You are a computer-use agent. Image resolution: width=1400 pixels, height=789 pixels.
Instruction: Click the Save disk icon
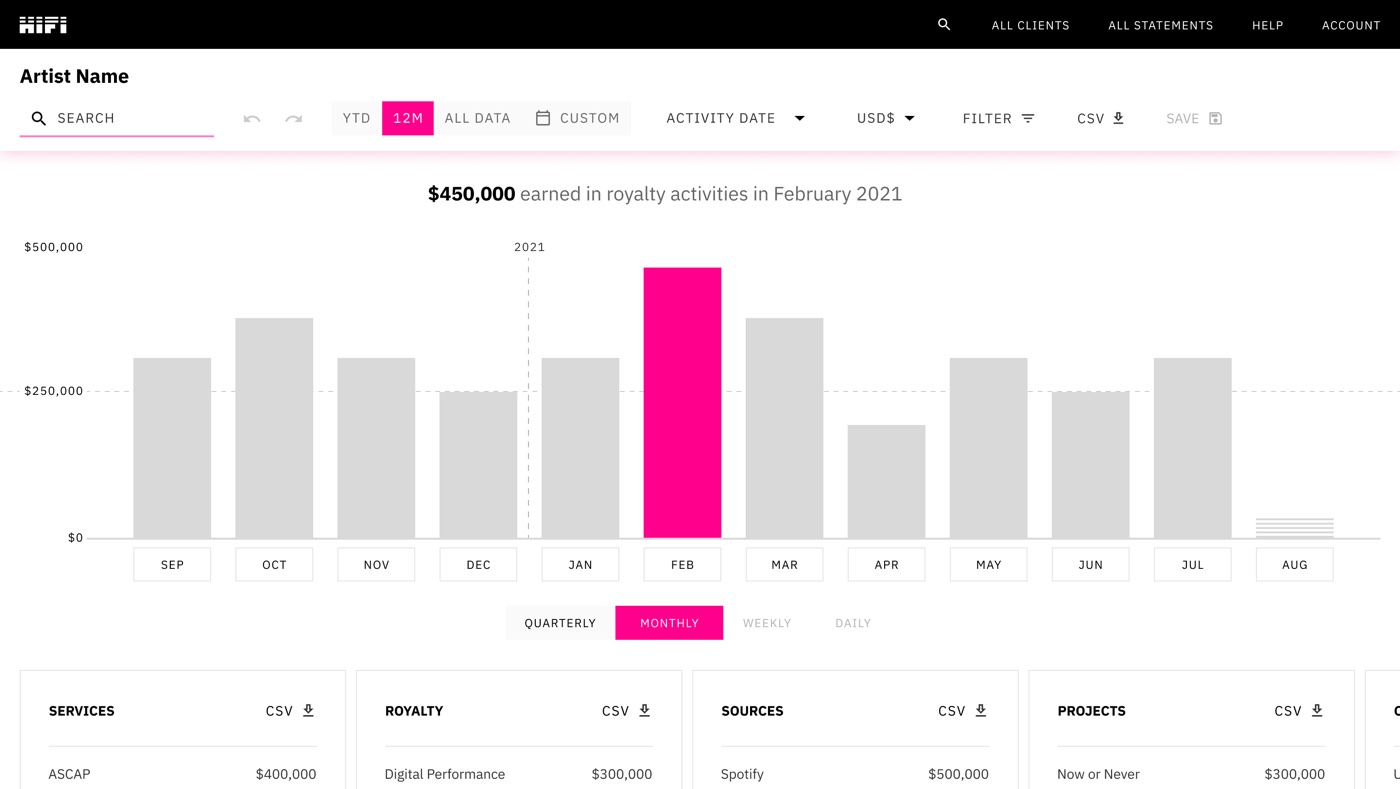click(x=1216, y=118)
